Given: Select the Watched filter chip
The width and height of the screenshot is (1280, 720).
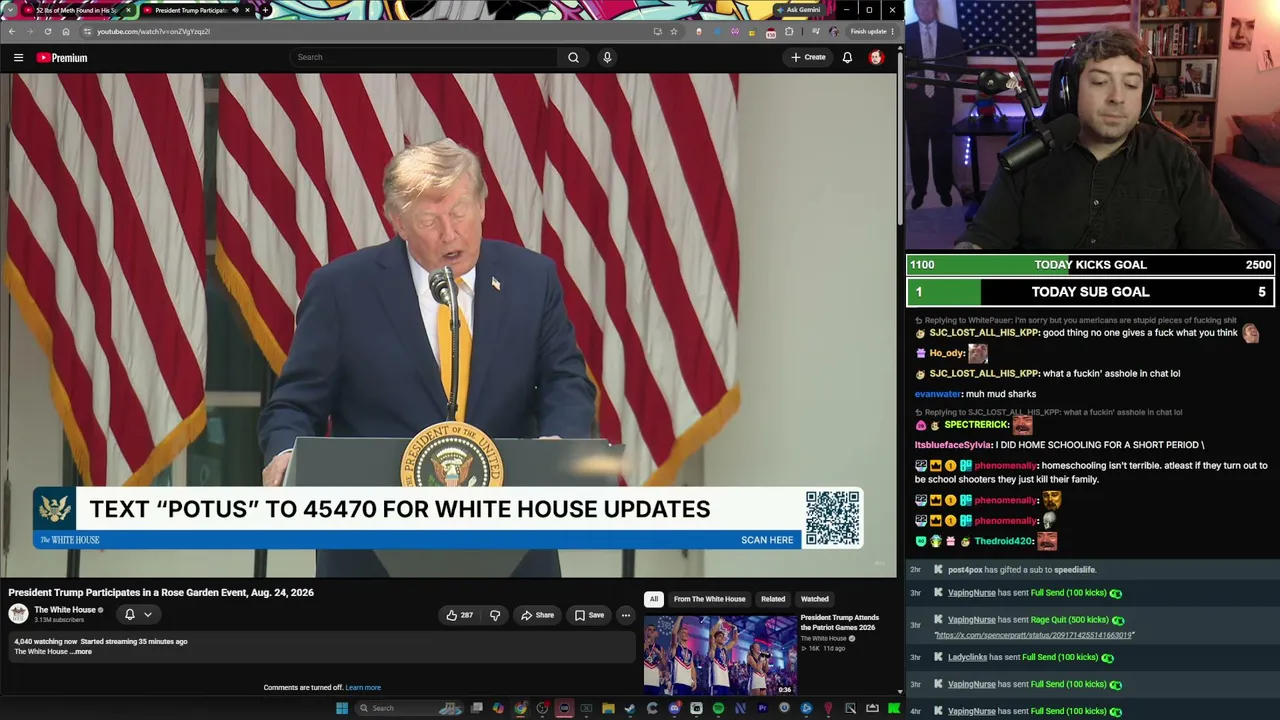Looking at the screenshot, I should pyautogui.click(x=814, y=599).
